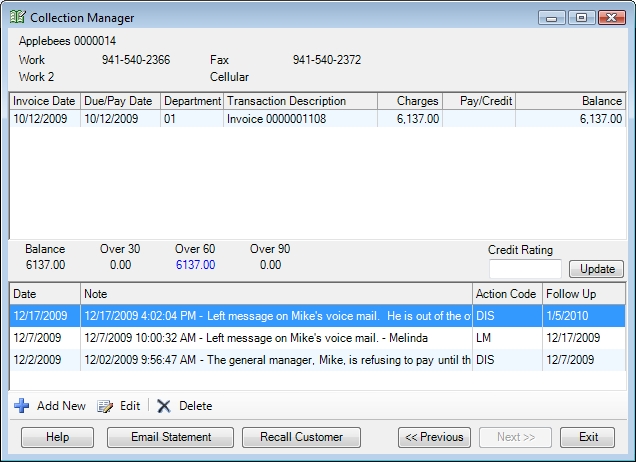The height and width of the screenshot is (462, 636).
Task: Select the 12/2/2009 general manager note
Action: click(x=240, y=359)
